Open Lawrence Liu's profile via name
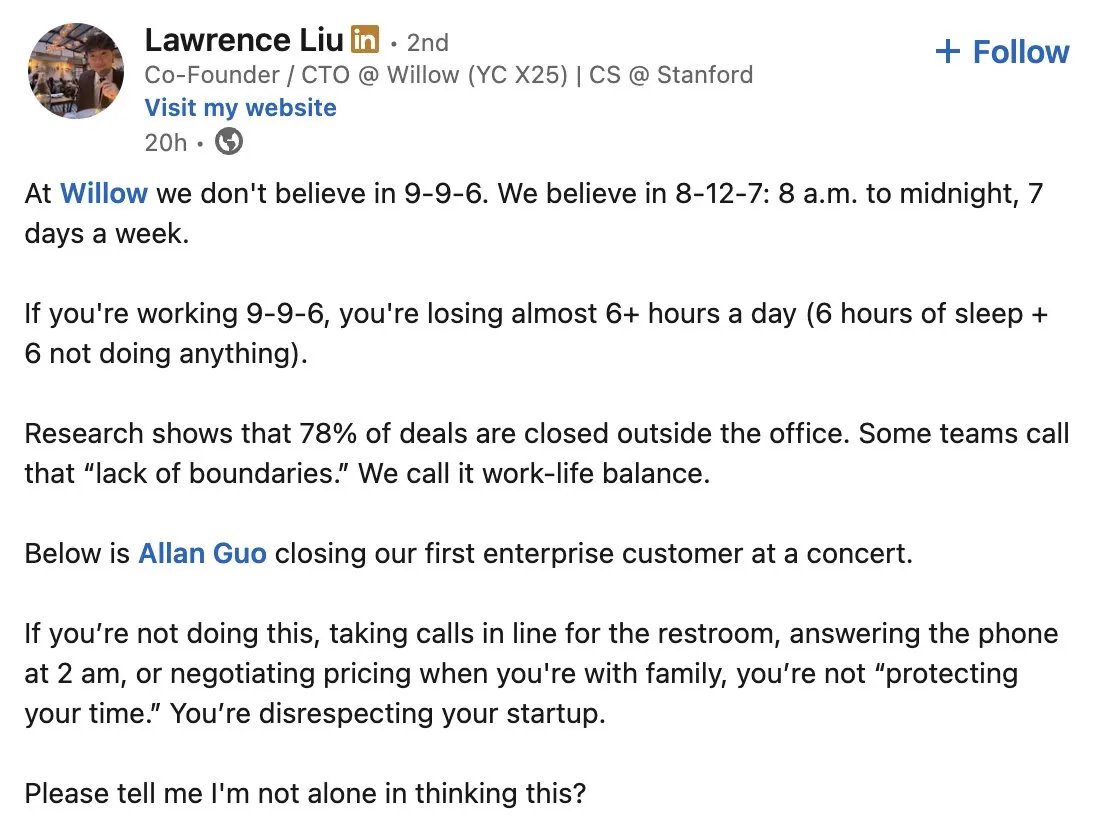The width and height of the screenshot is (1098, 820). [244, 41]
